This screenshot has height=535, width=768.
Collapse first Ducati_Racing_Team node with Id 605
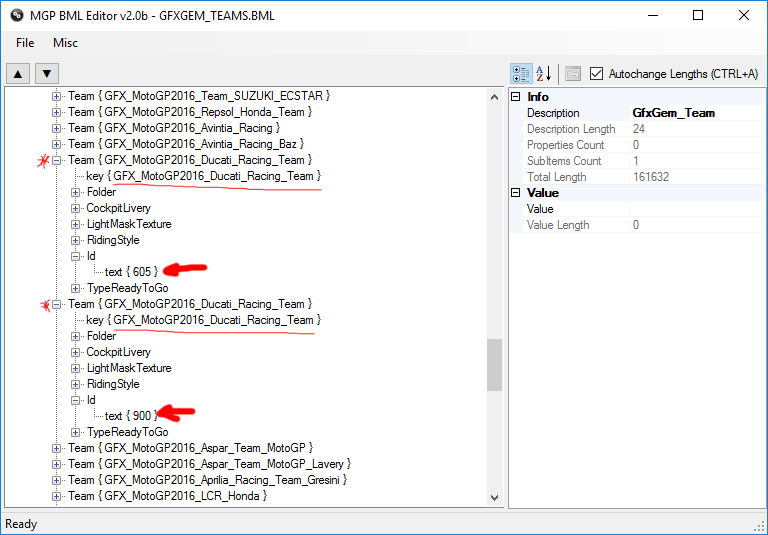(x=56, y=160)
